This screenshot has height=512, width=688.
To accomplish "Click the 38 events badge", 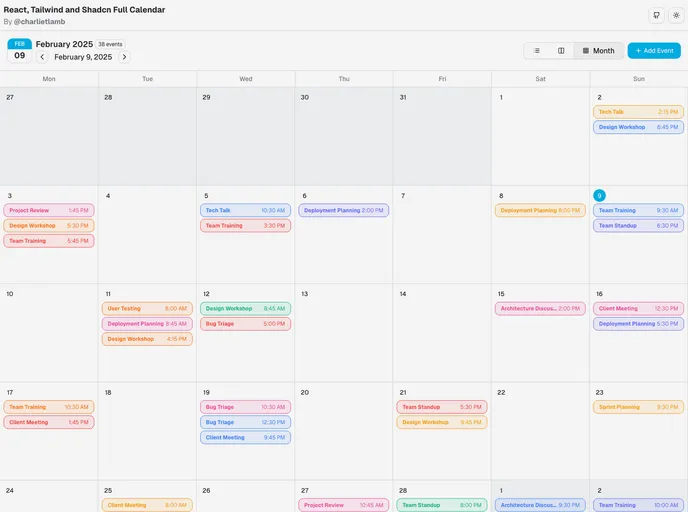I will coord(110,44).
